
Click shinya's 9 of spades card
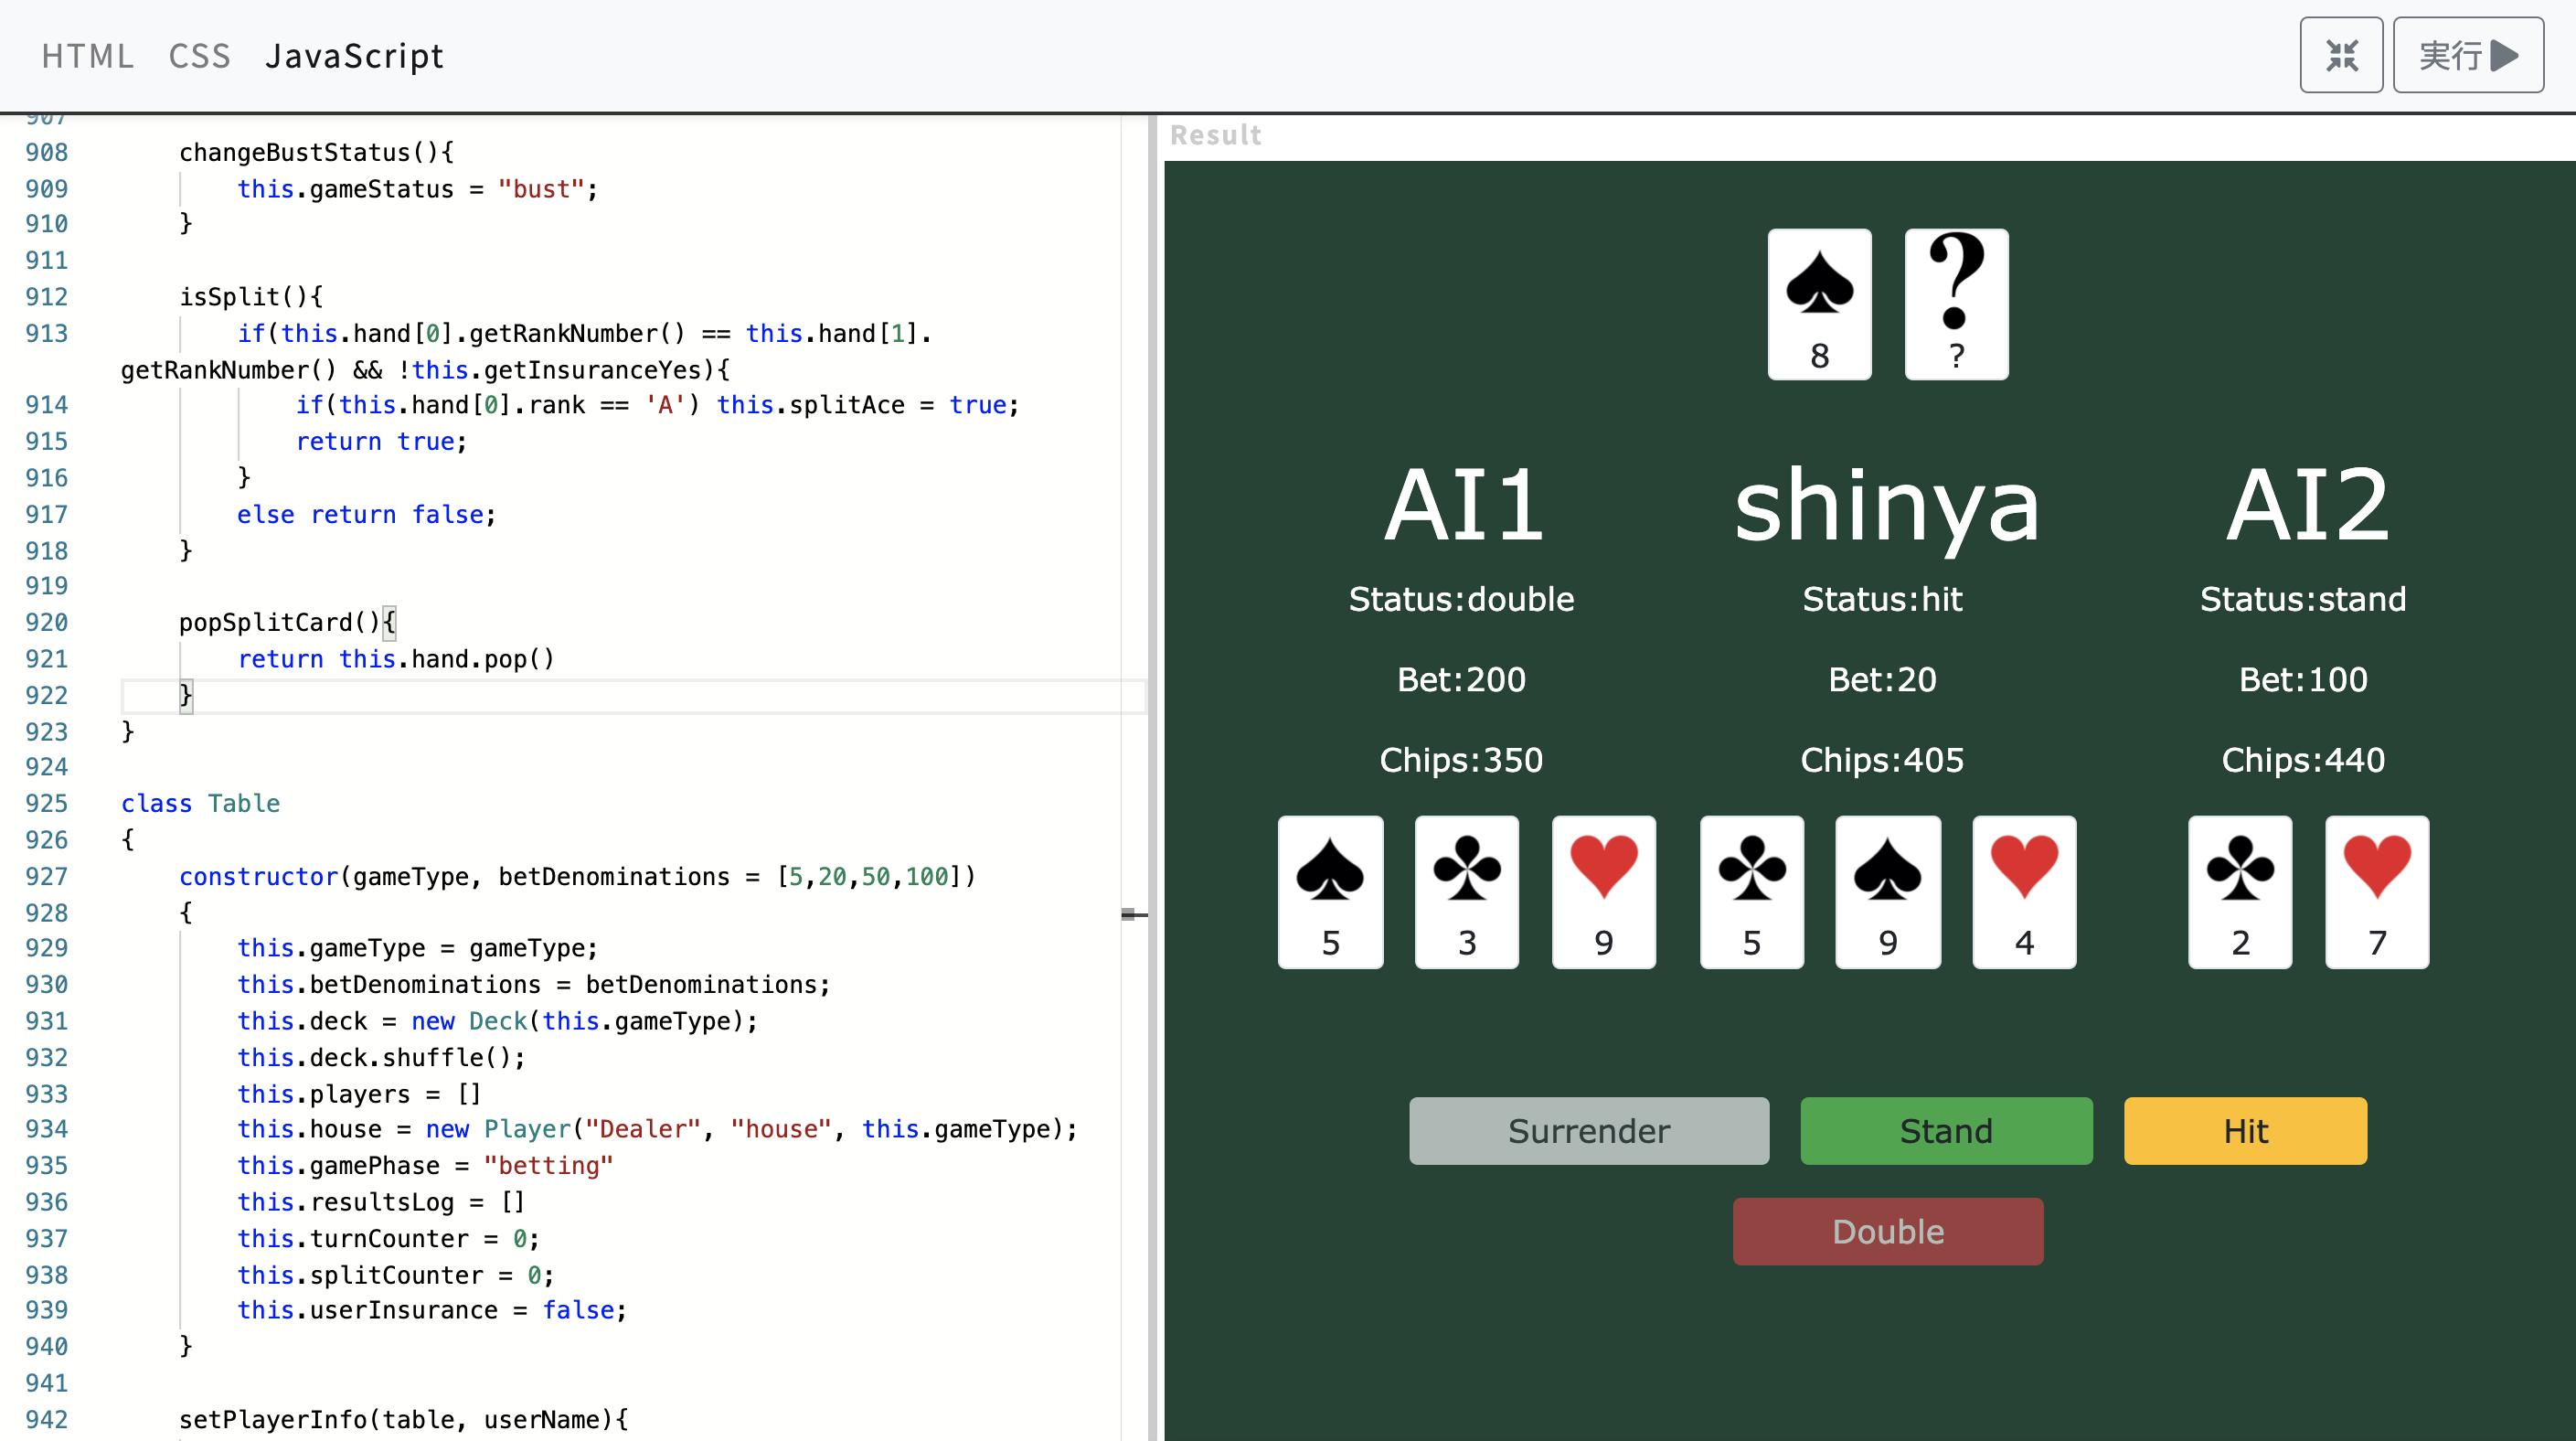tap(1887, 892)
